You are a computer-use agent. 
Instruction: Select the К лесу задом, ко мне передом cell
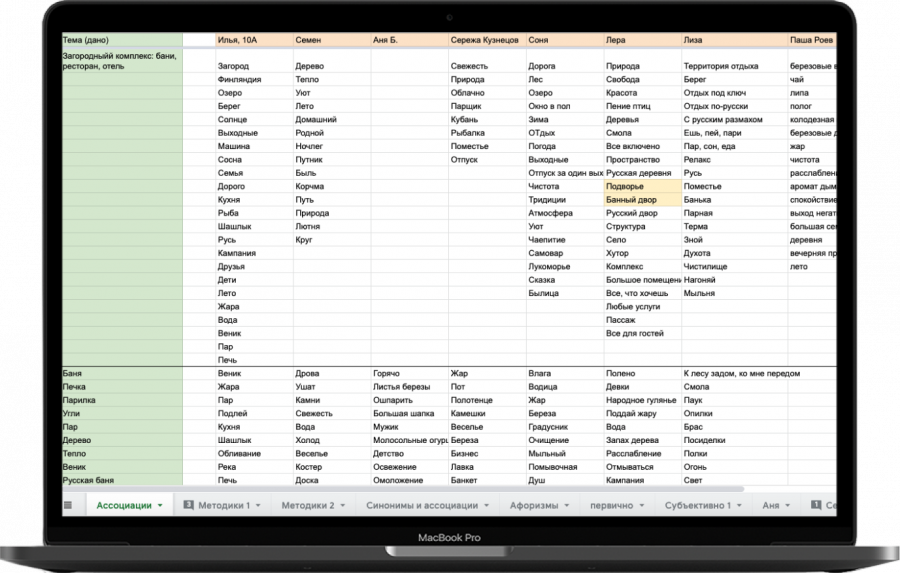[x=742, y=373]
